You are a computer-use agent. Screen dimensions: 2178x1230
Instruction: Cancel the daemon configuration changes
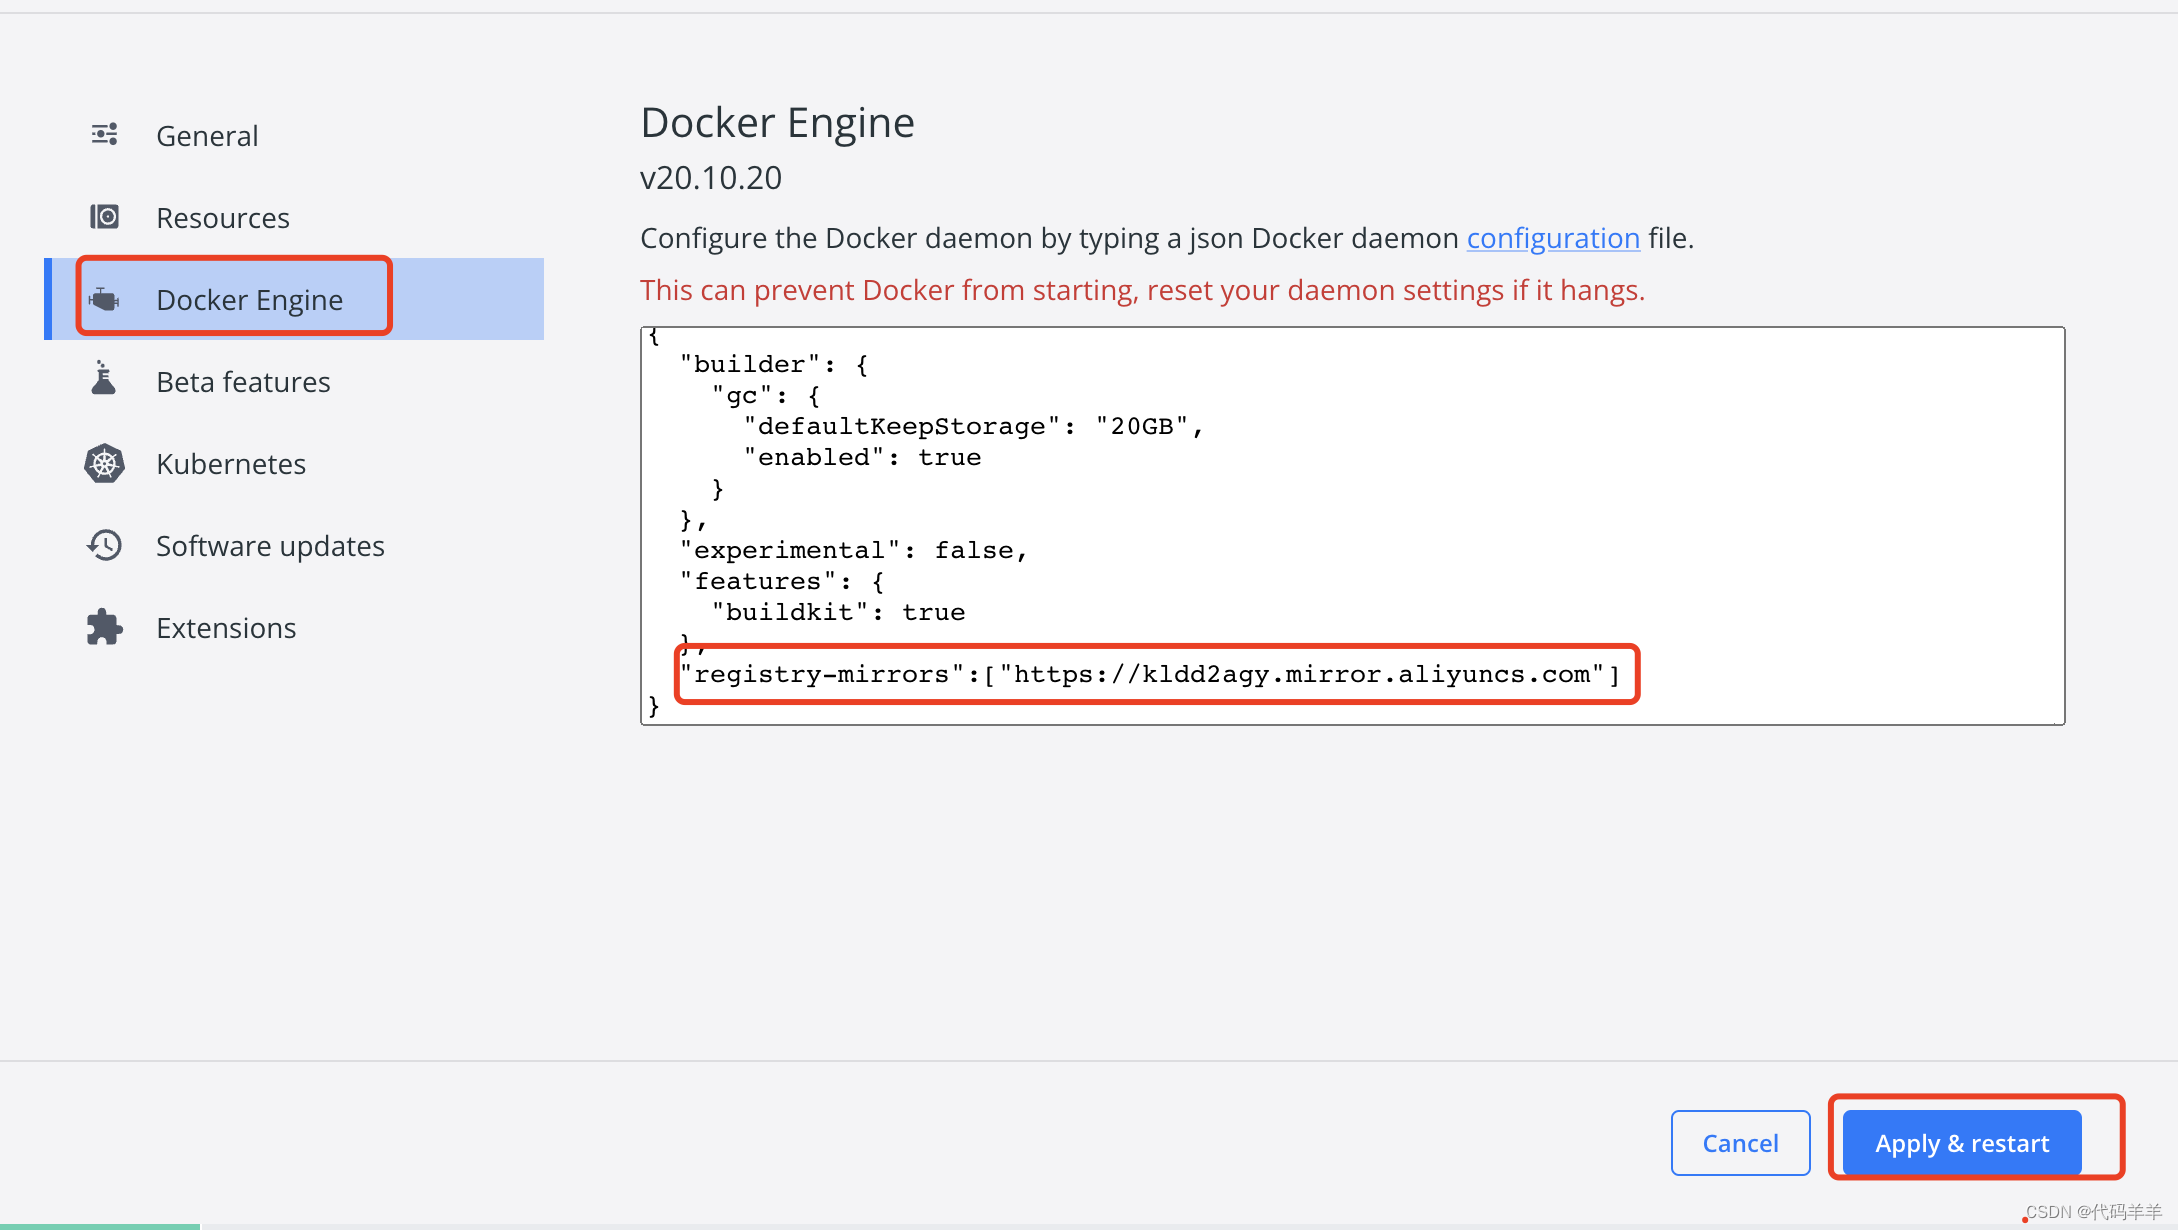pos(1740,1143)
